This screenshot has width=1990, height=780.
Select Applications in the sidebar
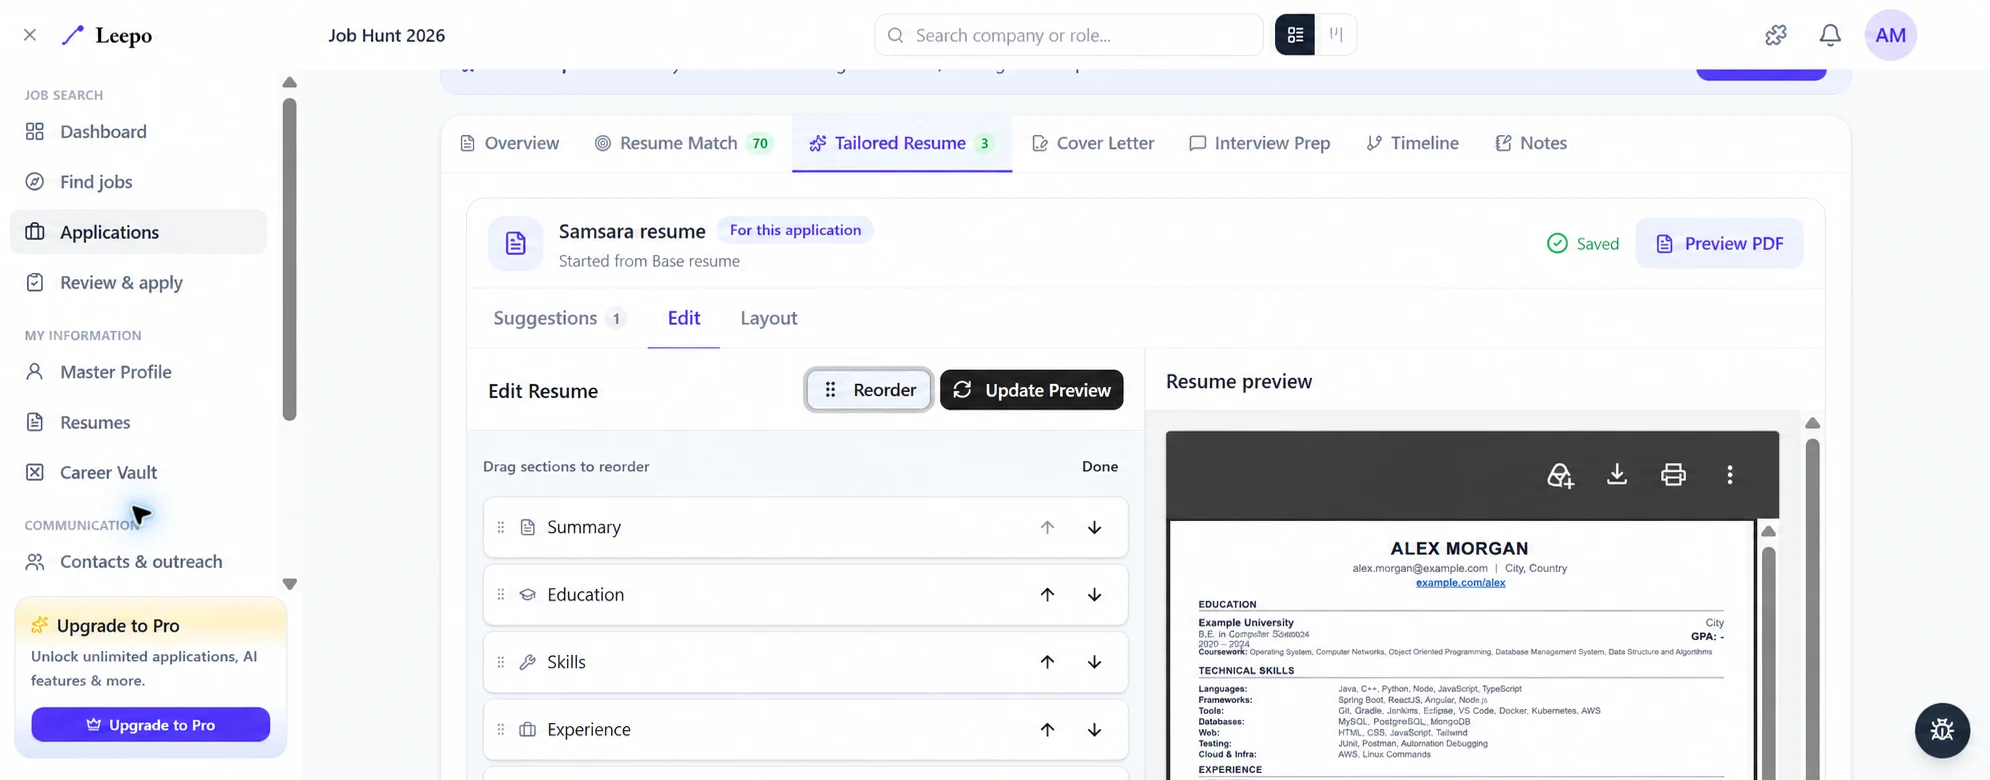click(x=138, y=232)
